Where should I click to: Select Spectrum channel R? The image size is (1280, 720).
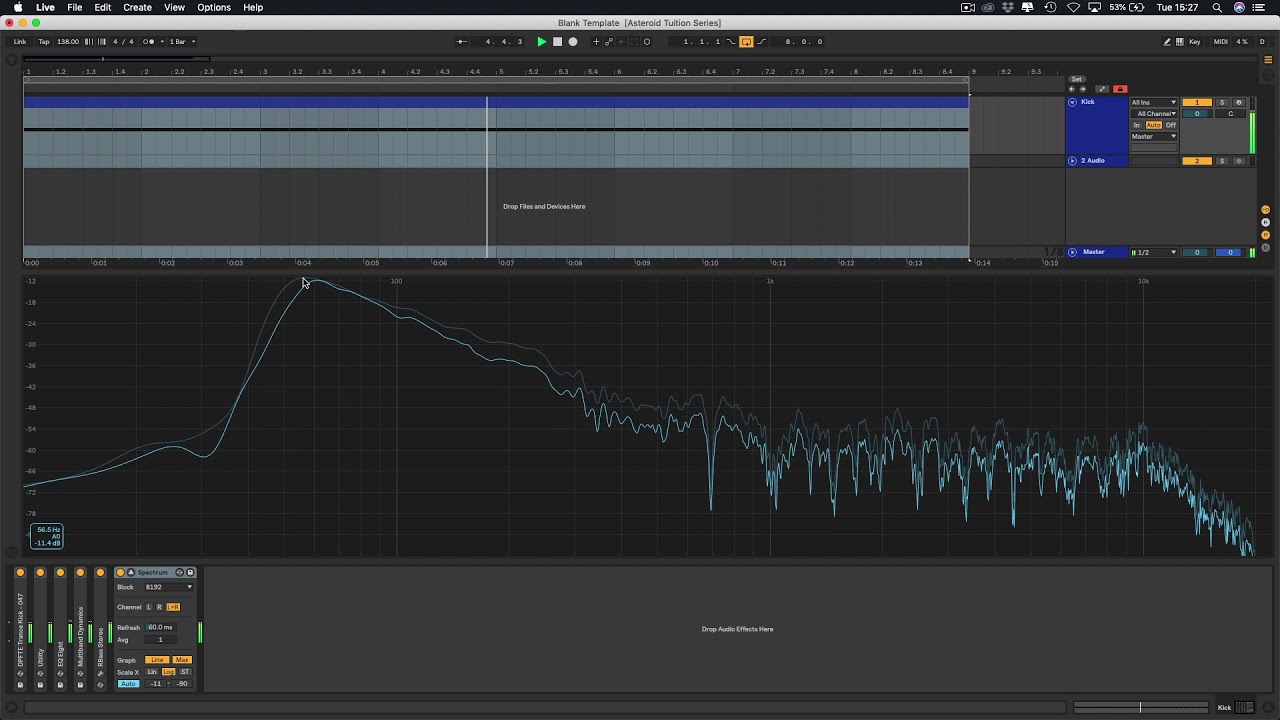(159, 607)
